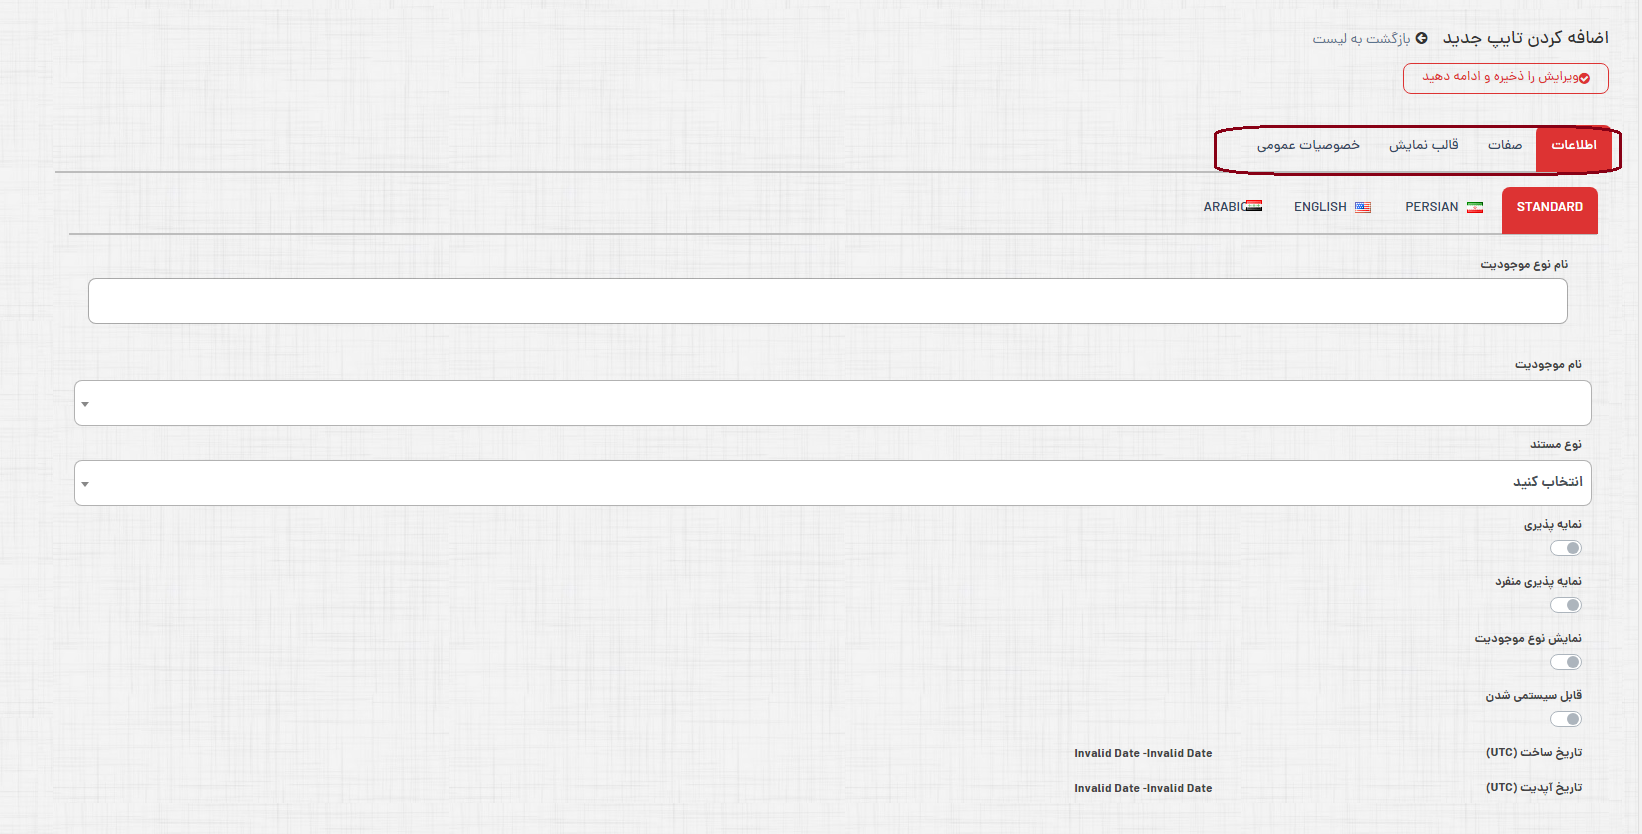Click the بازگشت به لیست link text

click(x=1361, y=39)
